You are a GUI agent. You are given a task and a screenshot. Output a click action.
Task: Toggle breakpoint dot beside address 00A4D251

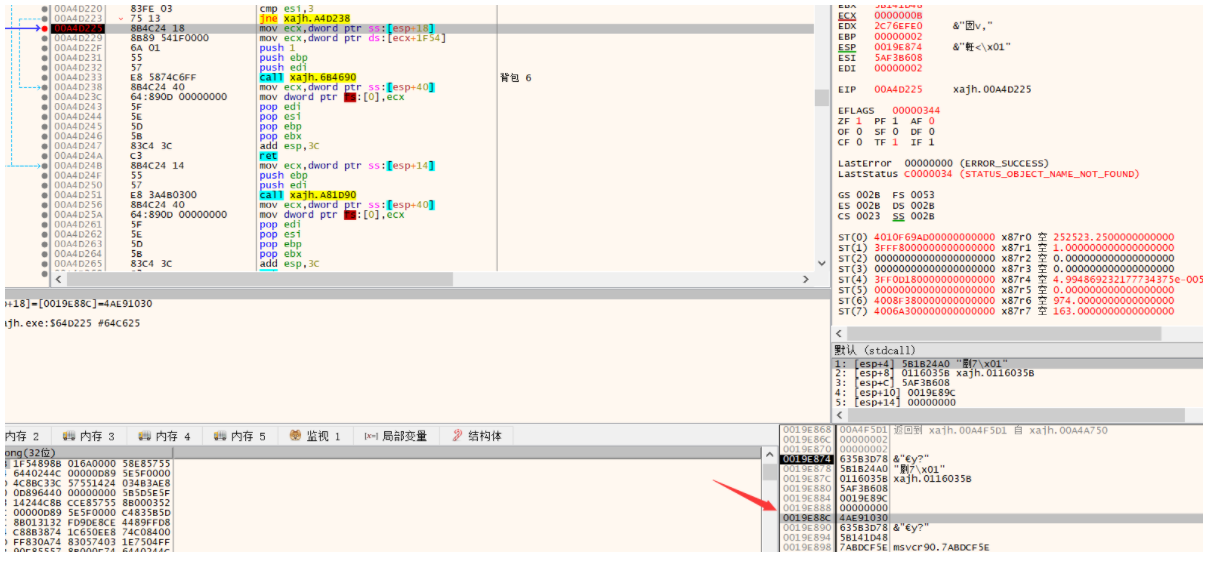(45, 194)
